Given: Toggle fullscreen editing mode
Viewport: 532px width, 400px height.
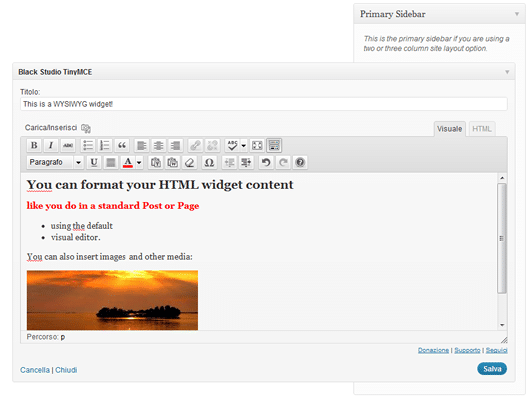Looking at the screenshot, I should pos(257,146).
